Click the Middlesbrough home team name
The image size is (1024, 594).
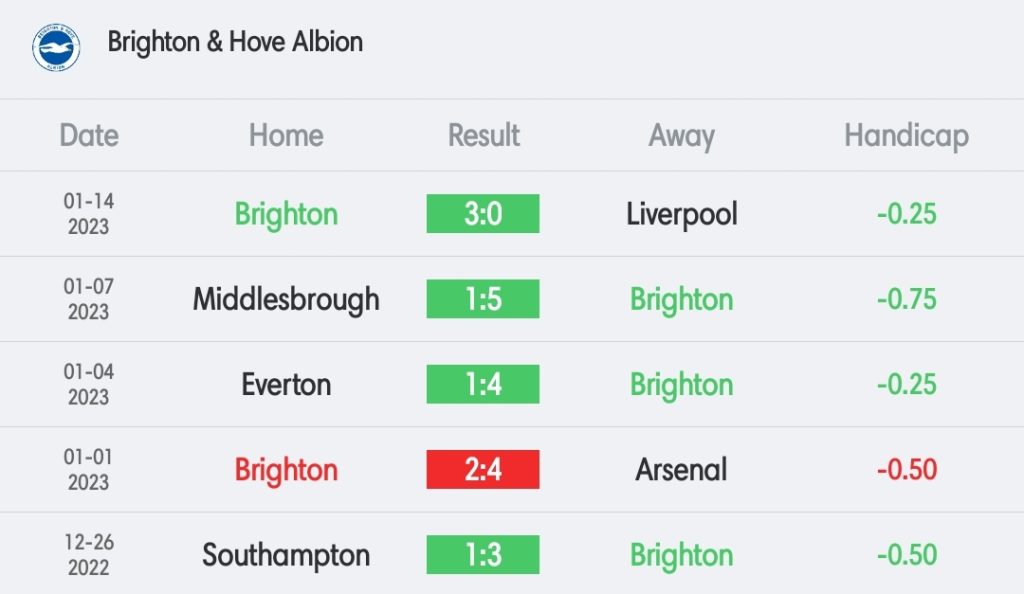286,300
